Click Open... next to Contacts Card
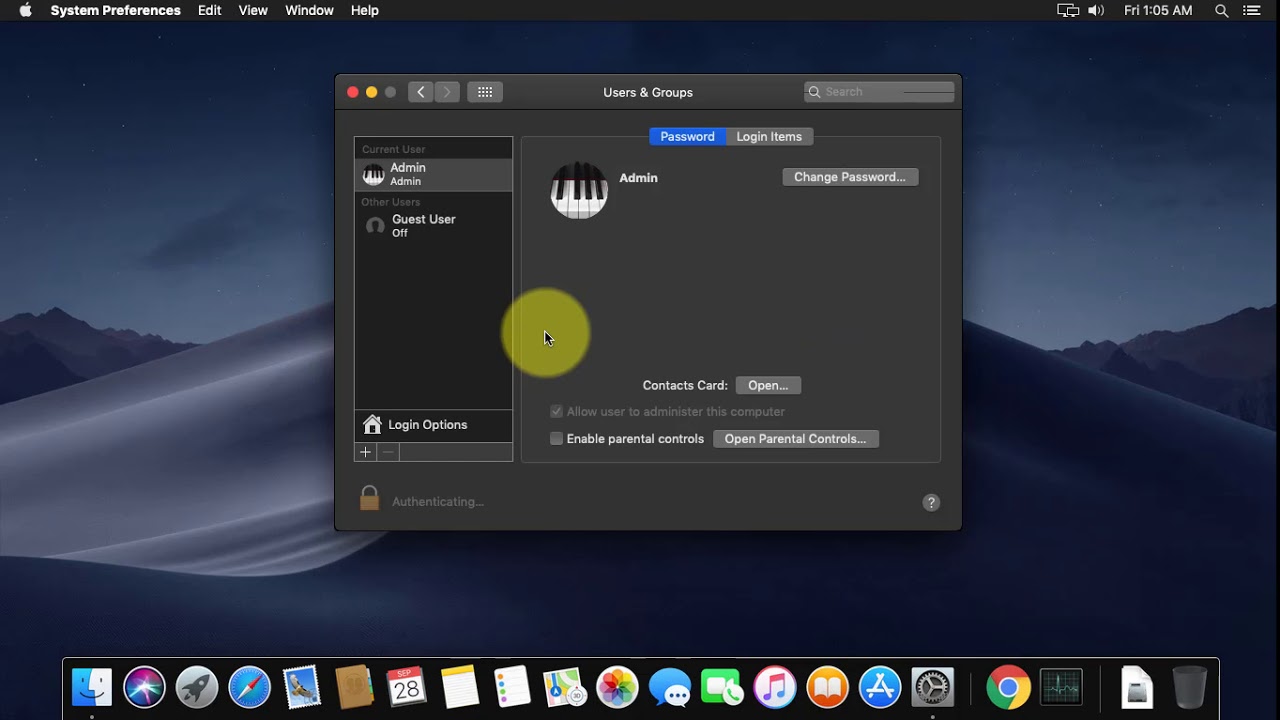 [768, 385]
